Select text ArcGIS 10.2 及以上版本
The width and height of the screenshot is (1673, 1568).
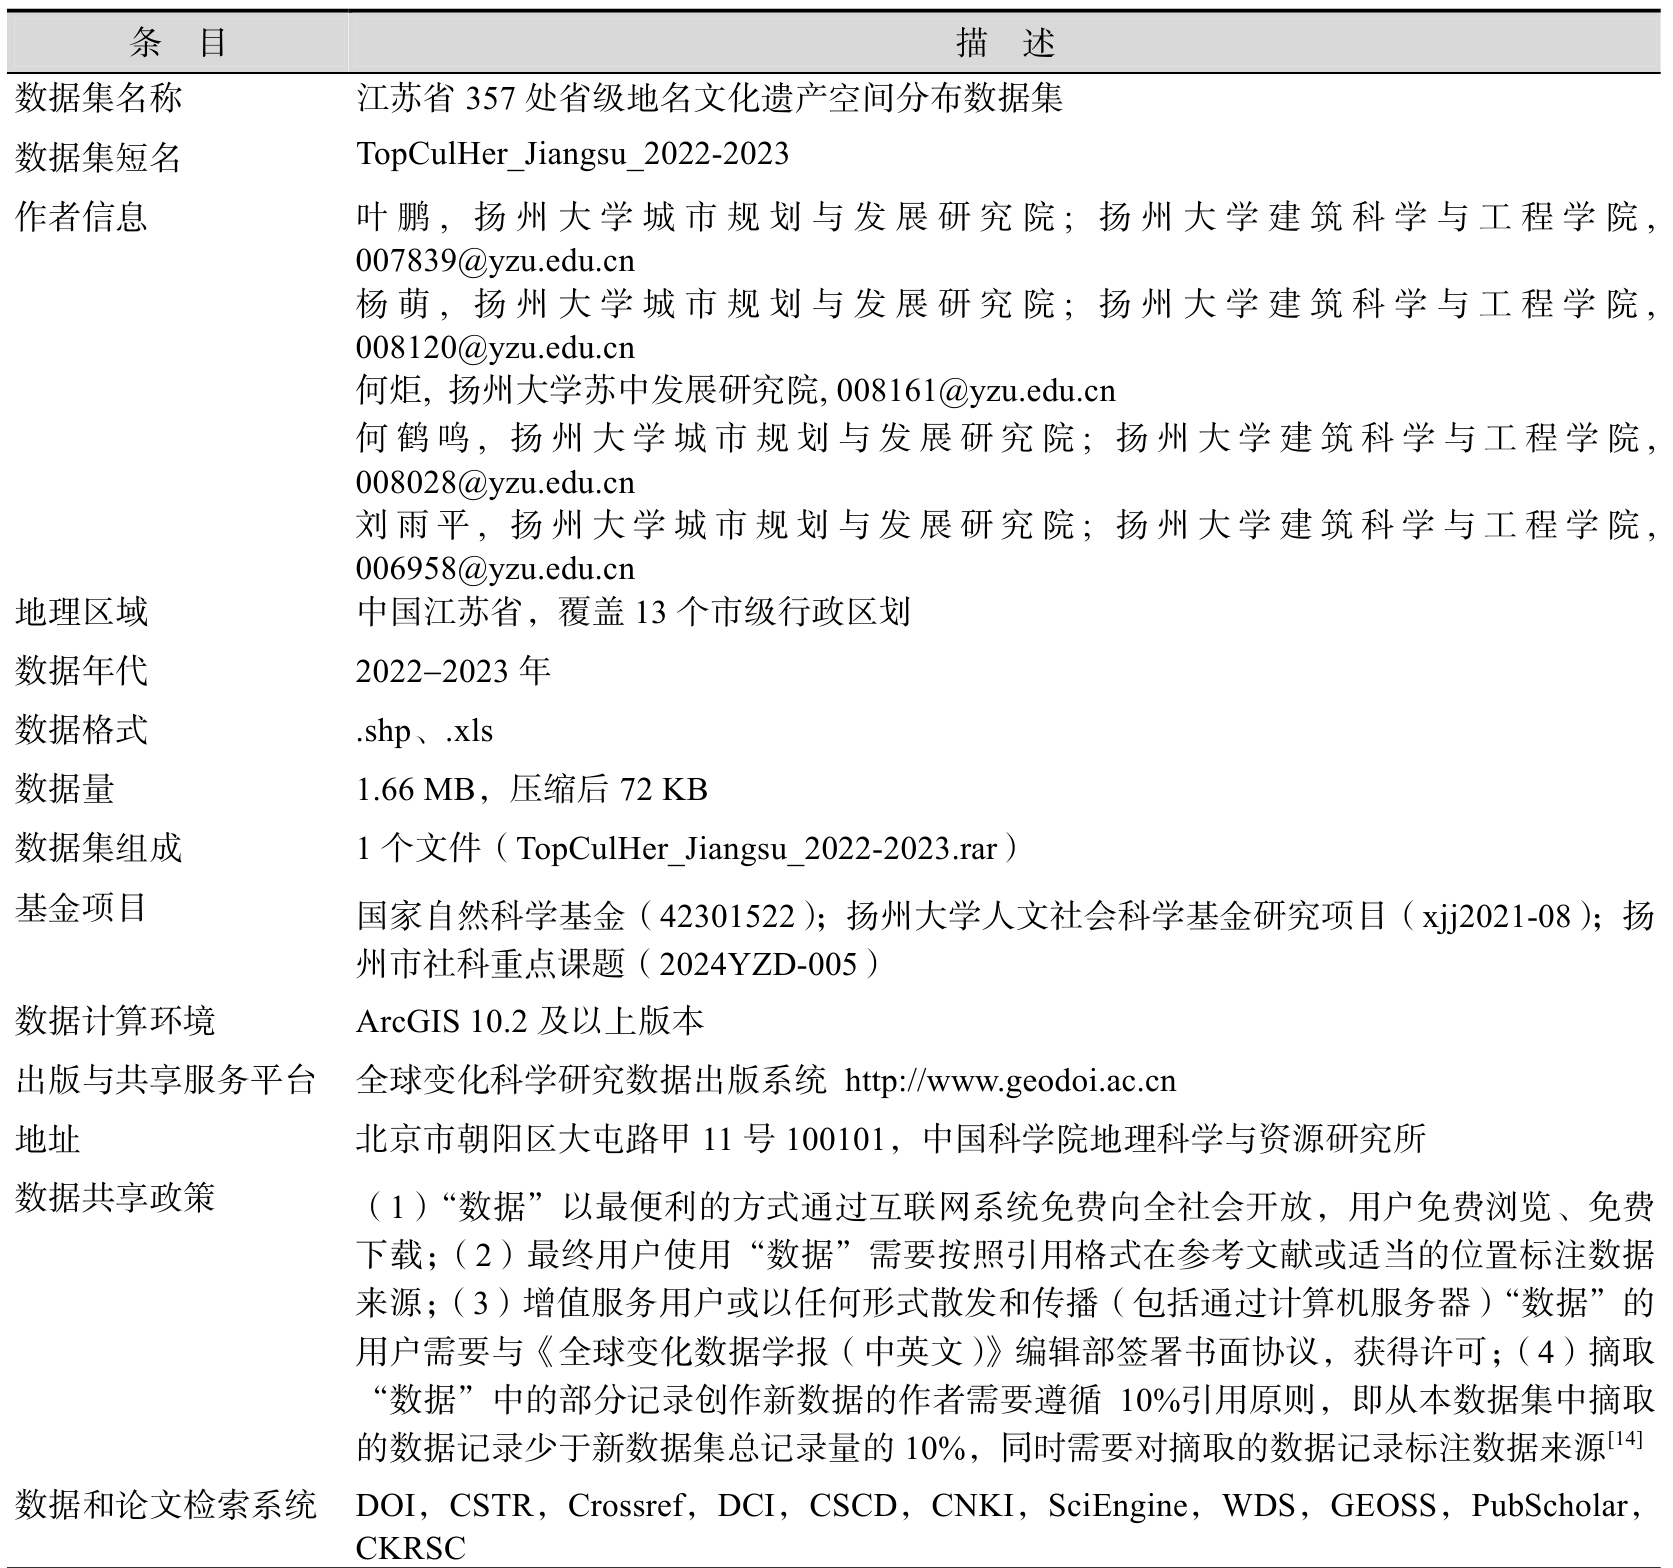pyautogui.click(x=530, y=1021)
